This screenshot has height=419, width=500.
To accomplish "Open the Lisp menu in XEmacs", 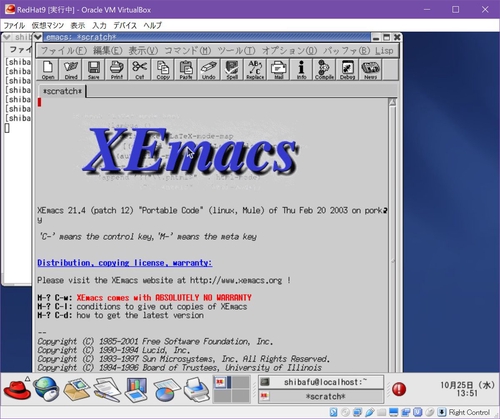I will click(384, 51).
